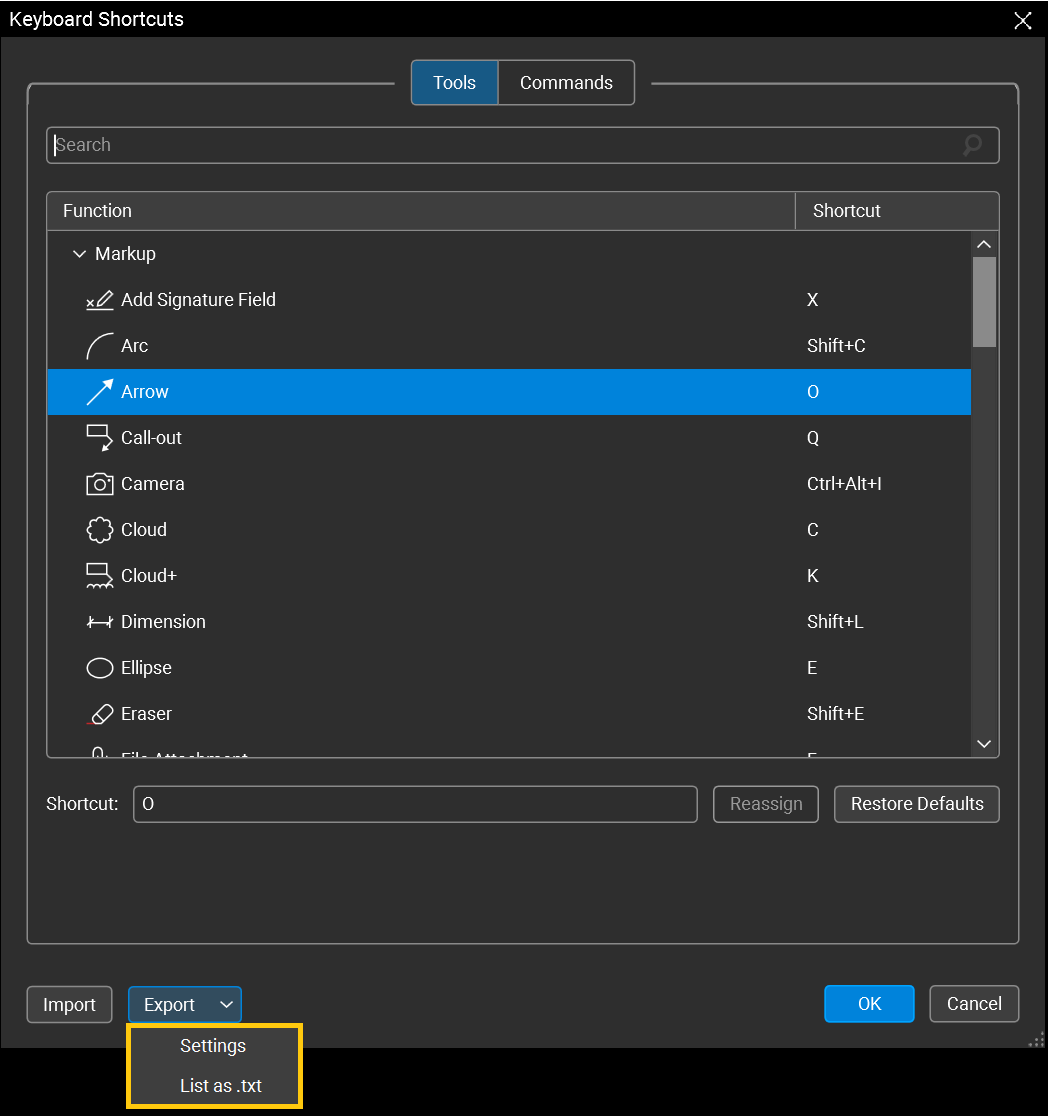
Task: Click the Arc tool icon
Action: point(97,345)
